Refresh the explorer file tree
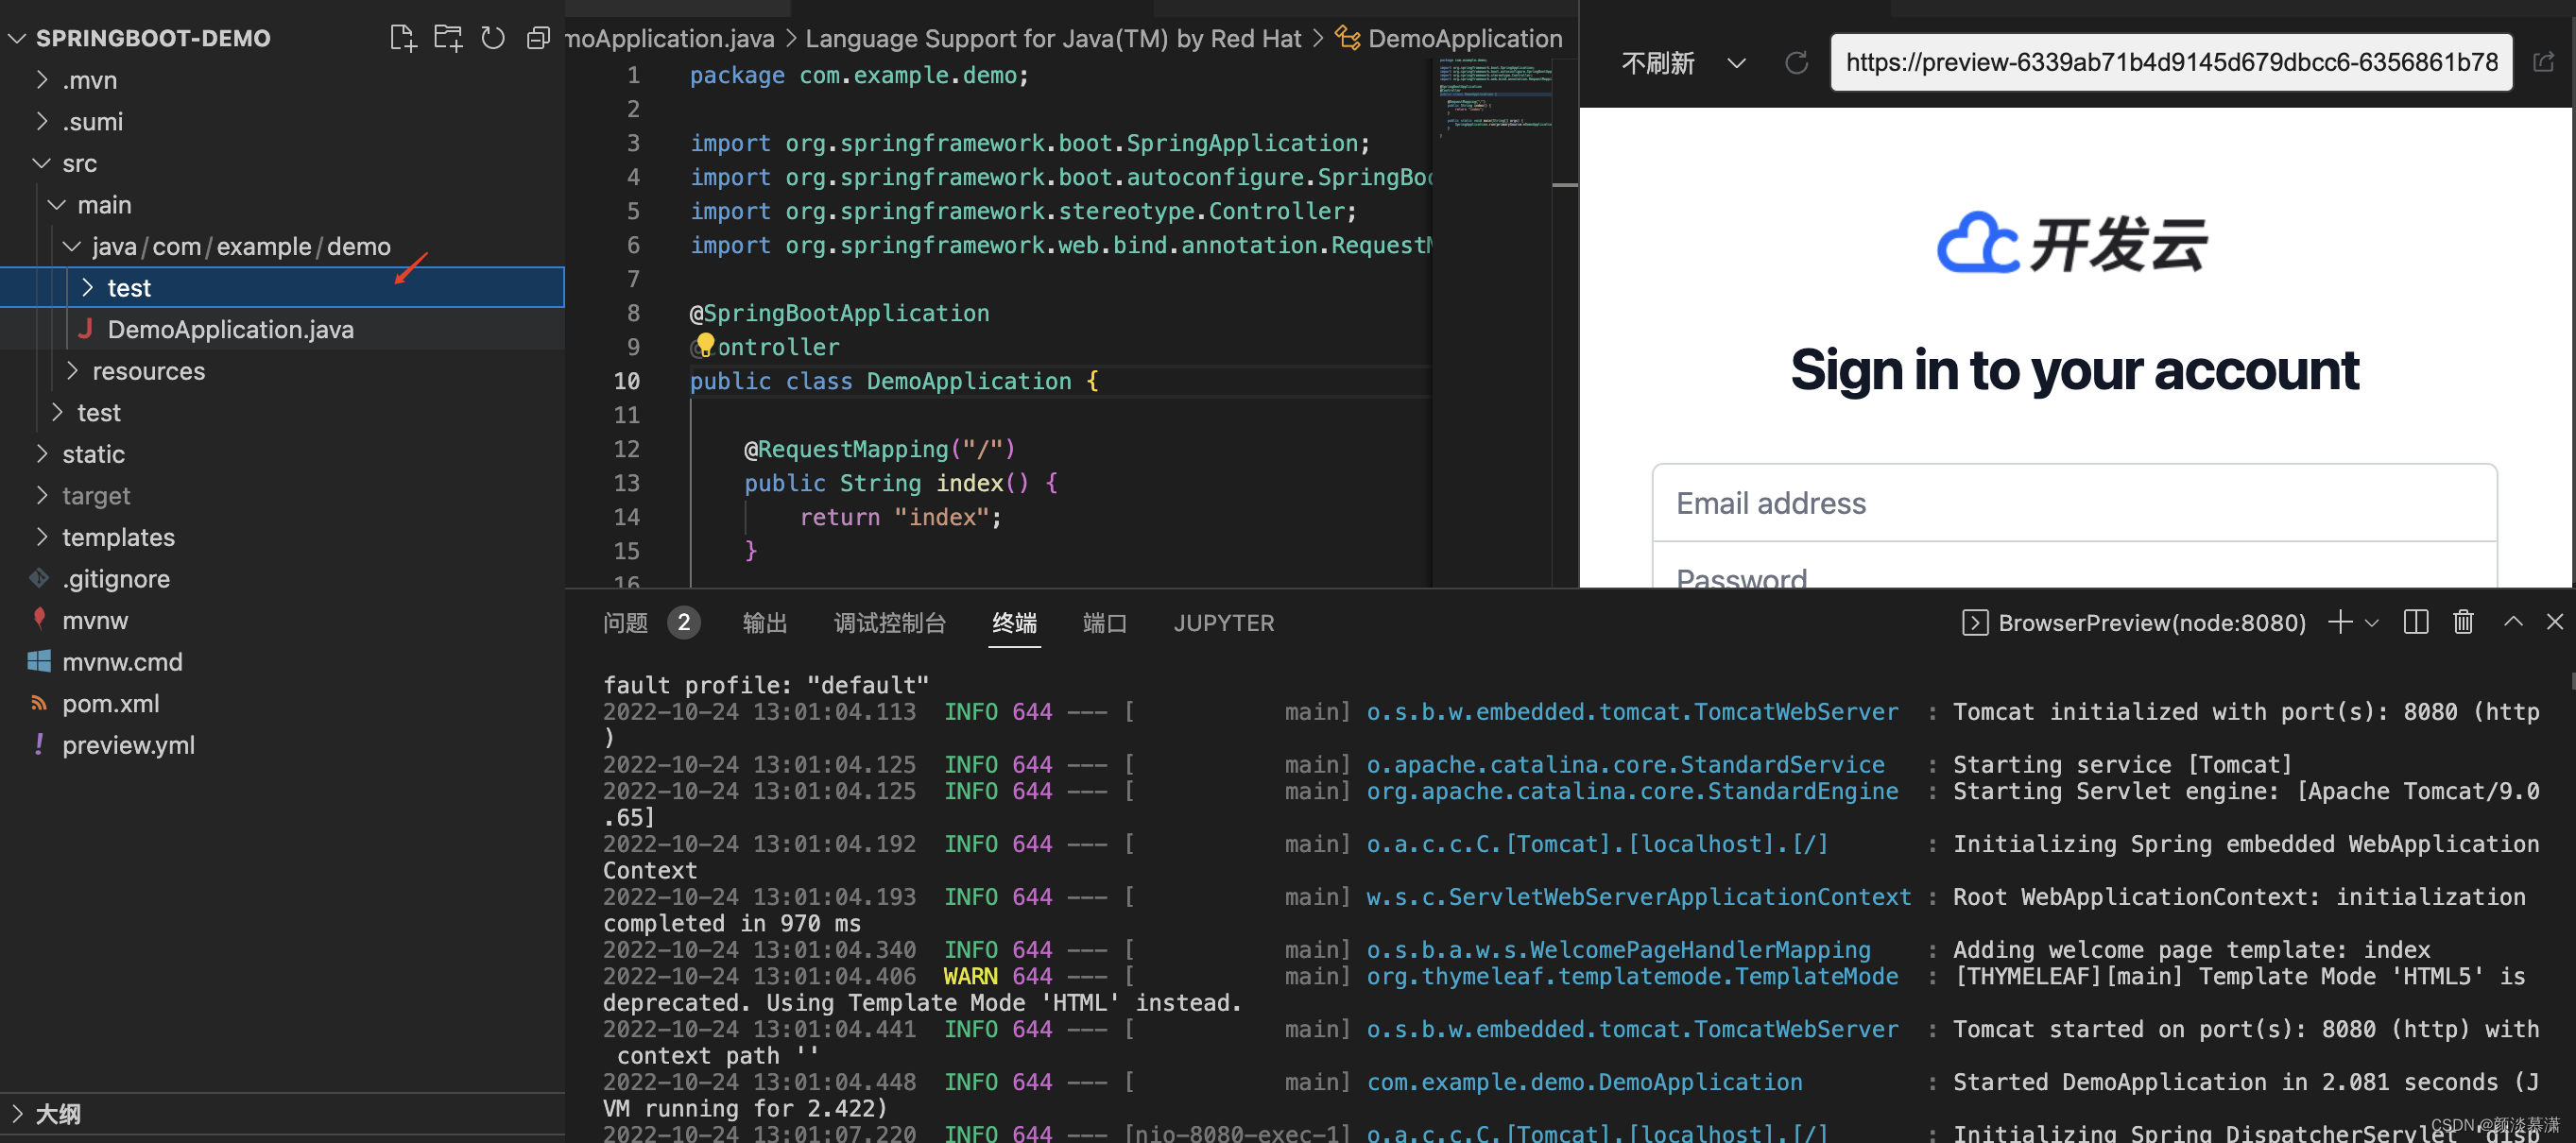This screenshot has height=1143, width=2576. (493, 38)
